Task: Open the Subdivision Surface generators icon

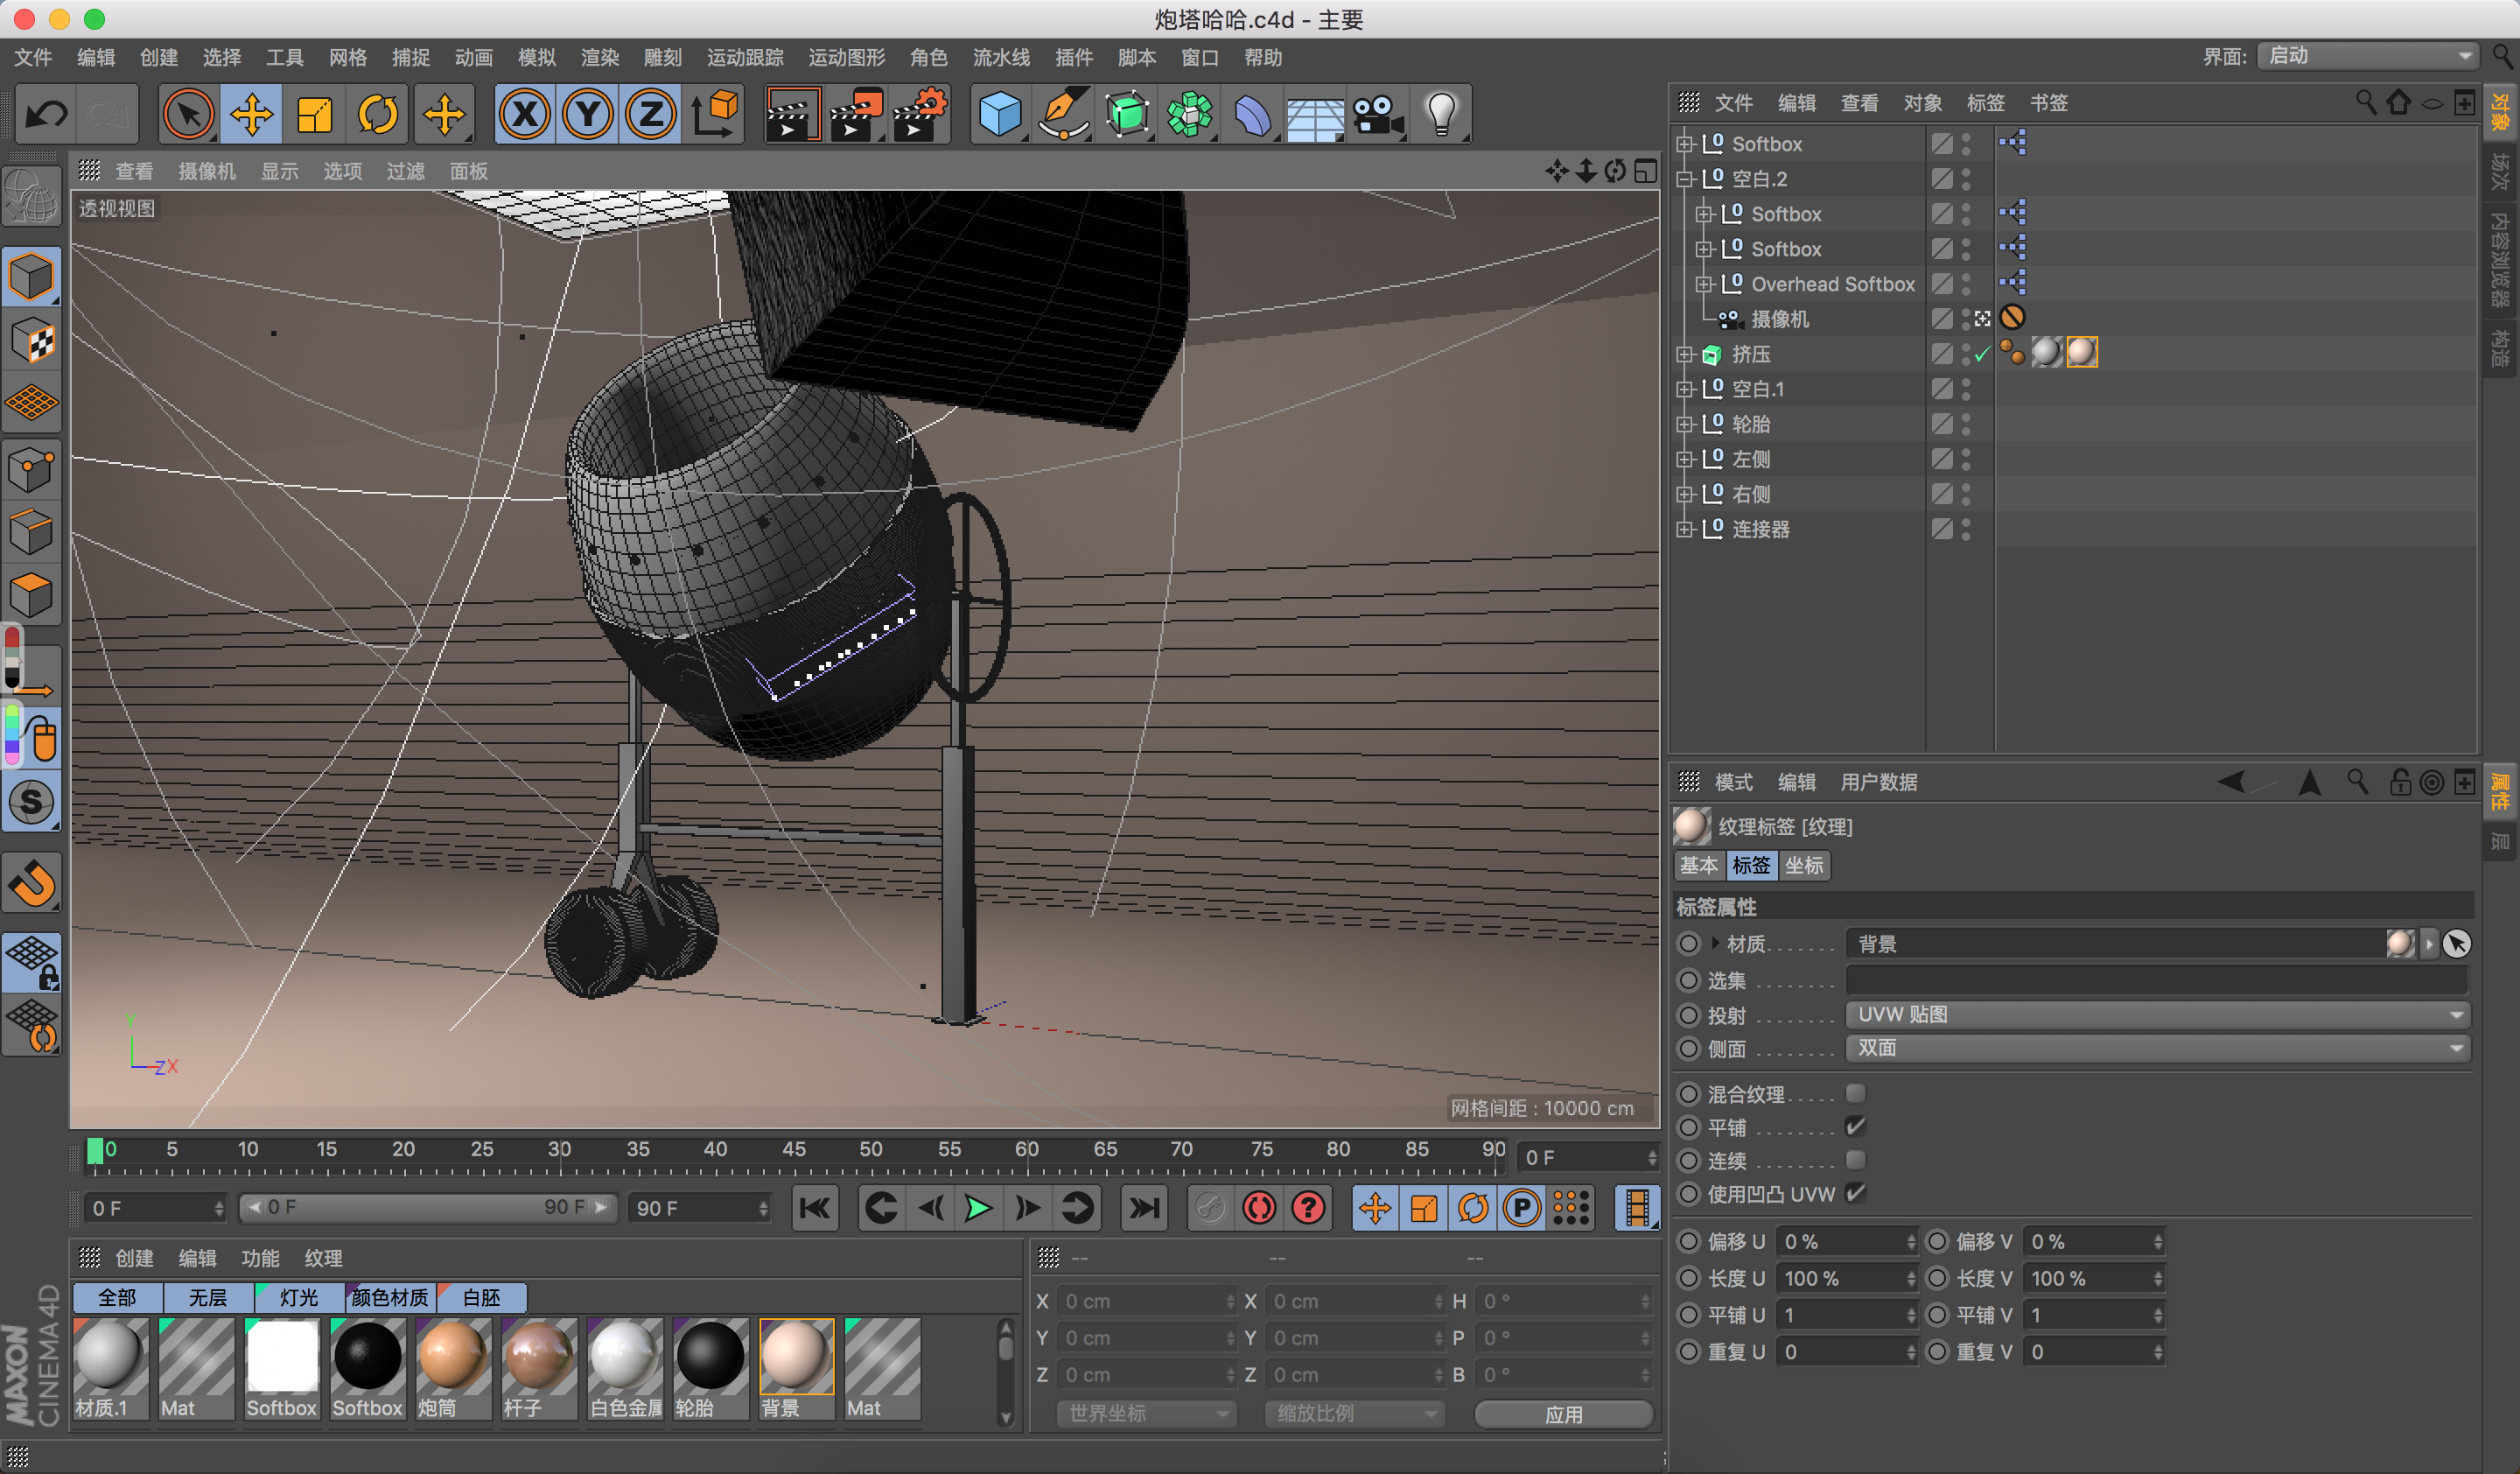Action: (1127, 114)
